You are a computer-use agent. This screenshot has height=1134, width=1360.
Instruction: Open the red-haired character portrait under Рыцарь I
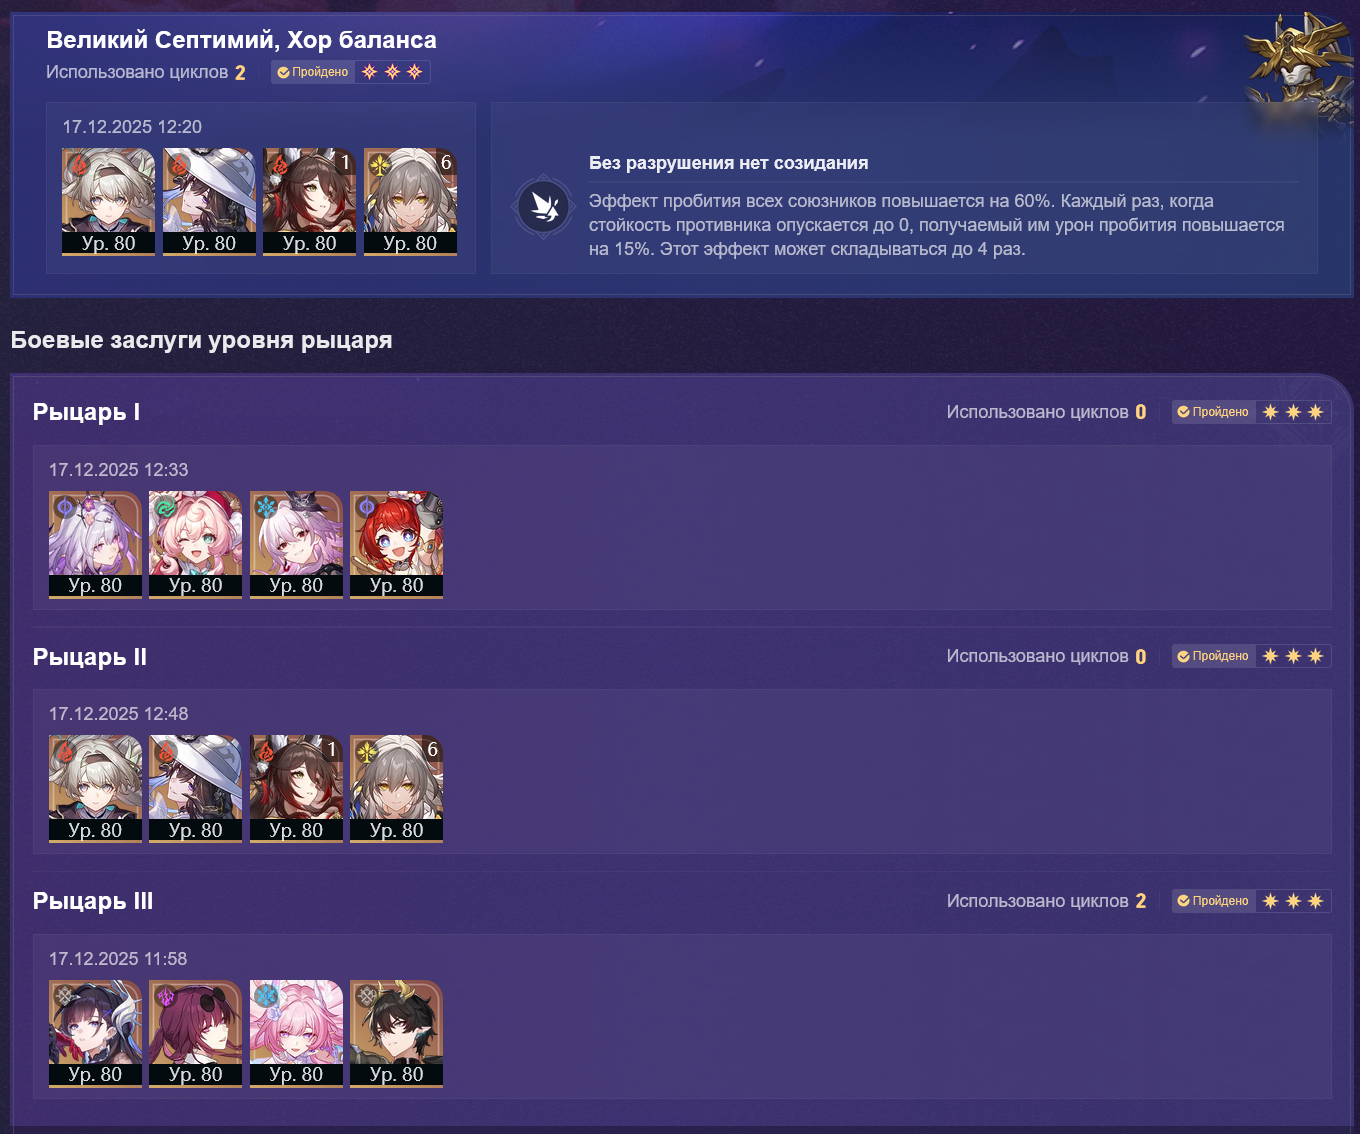tap(396, 545)
